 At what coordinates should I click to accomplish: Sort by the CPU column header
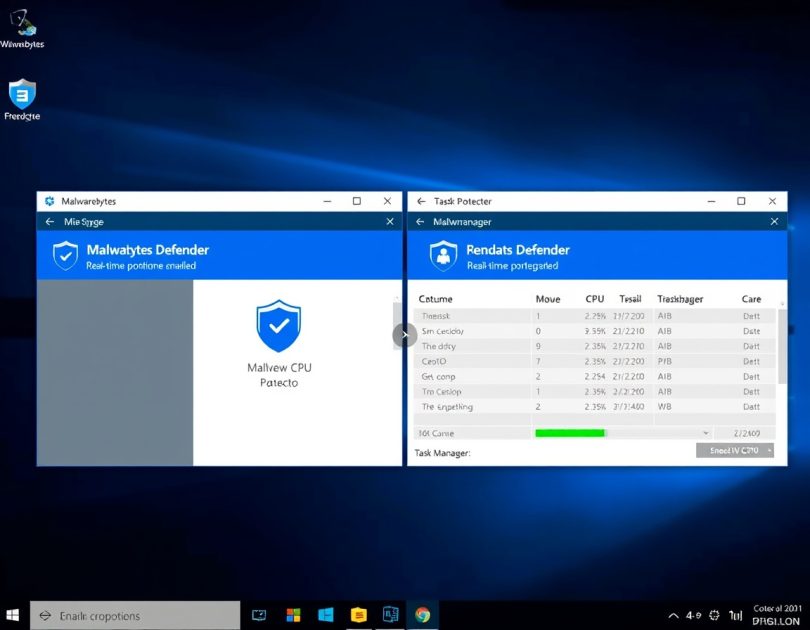tap(595, 299)
